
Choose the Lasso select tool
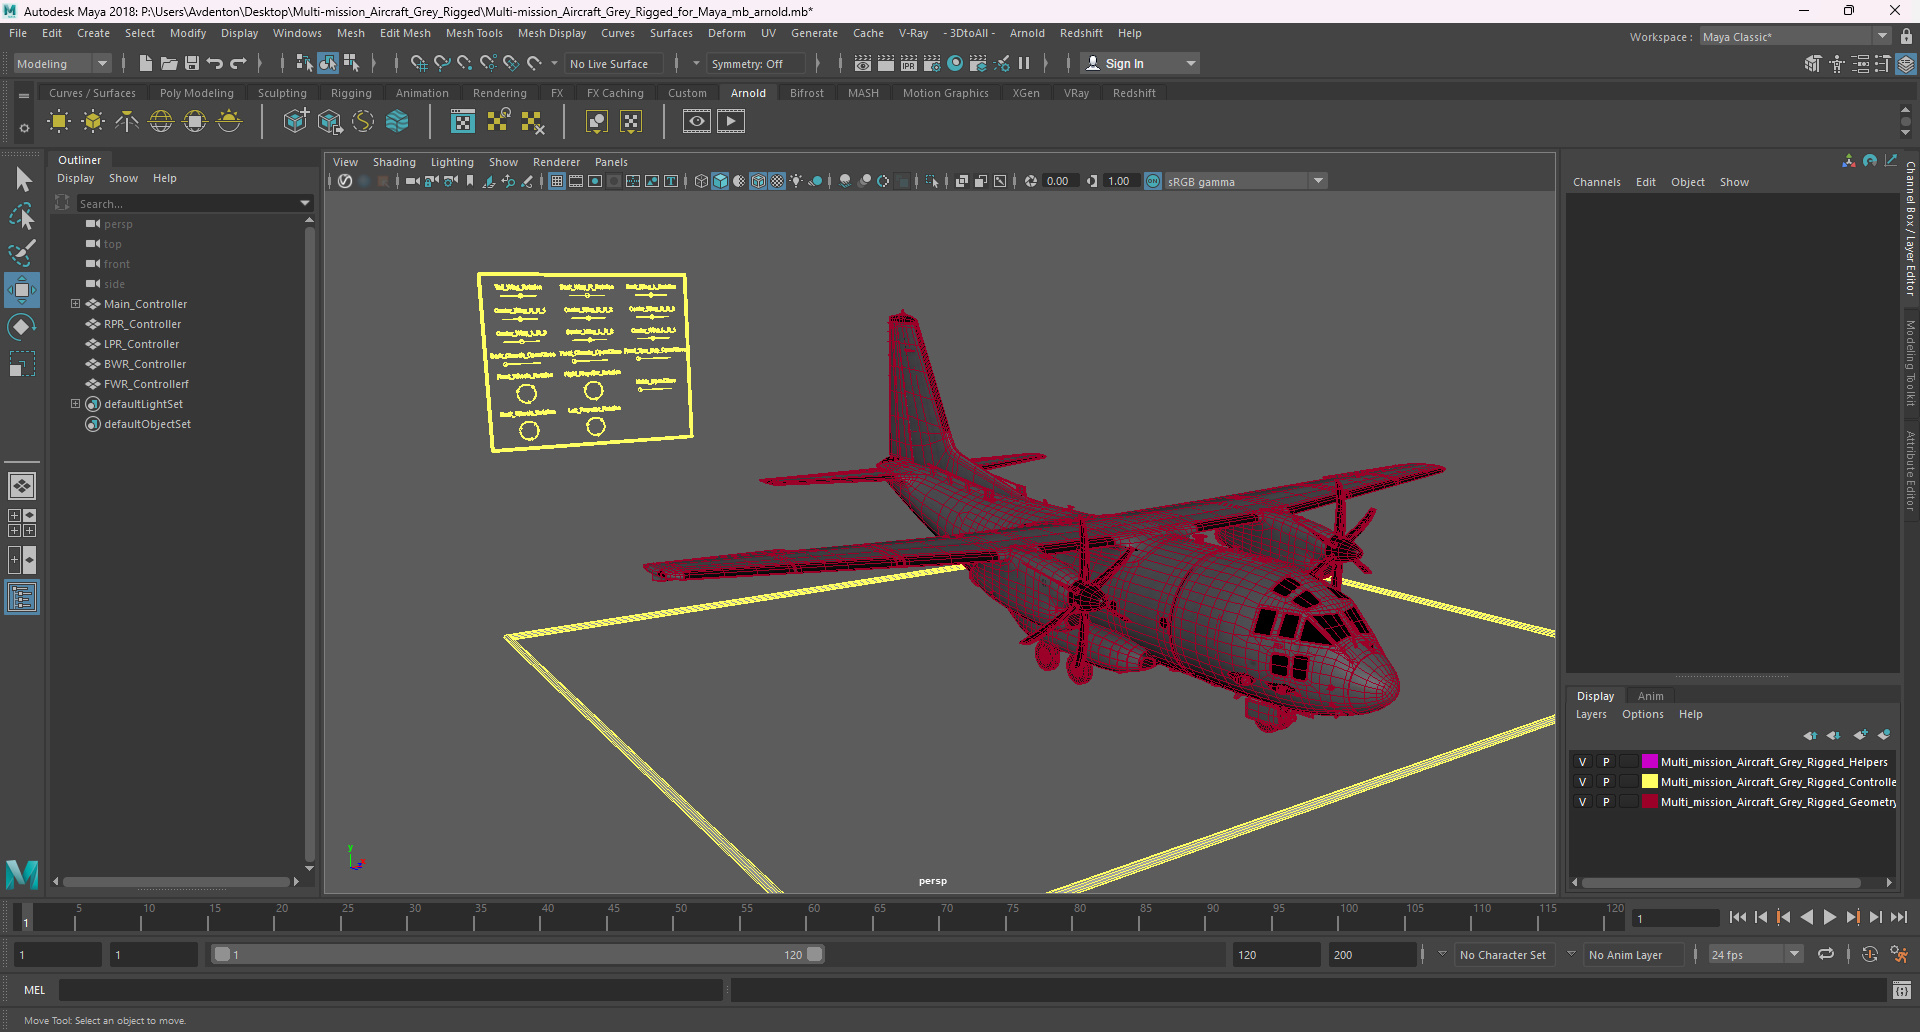point(22,216)
